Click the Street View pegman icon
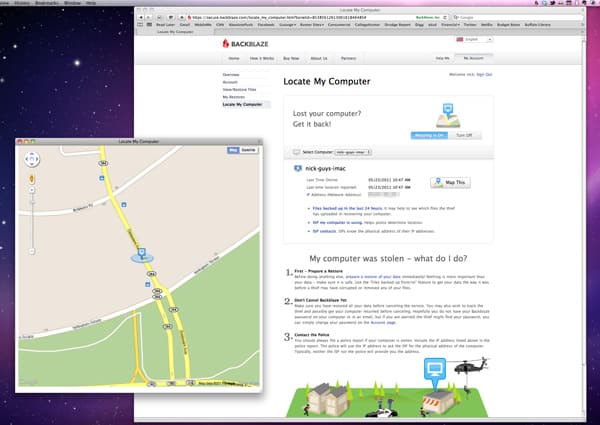Image resolution: width=600 pixels, height=425 pixels. (31, 178)
